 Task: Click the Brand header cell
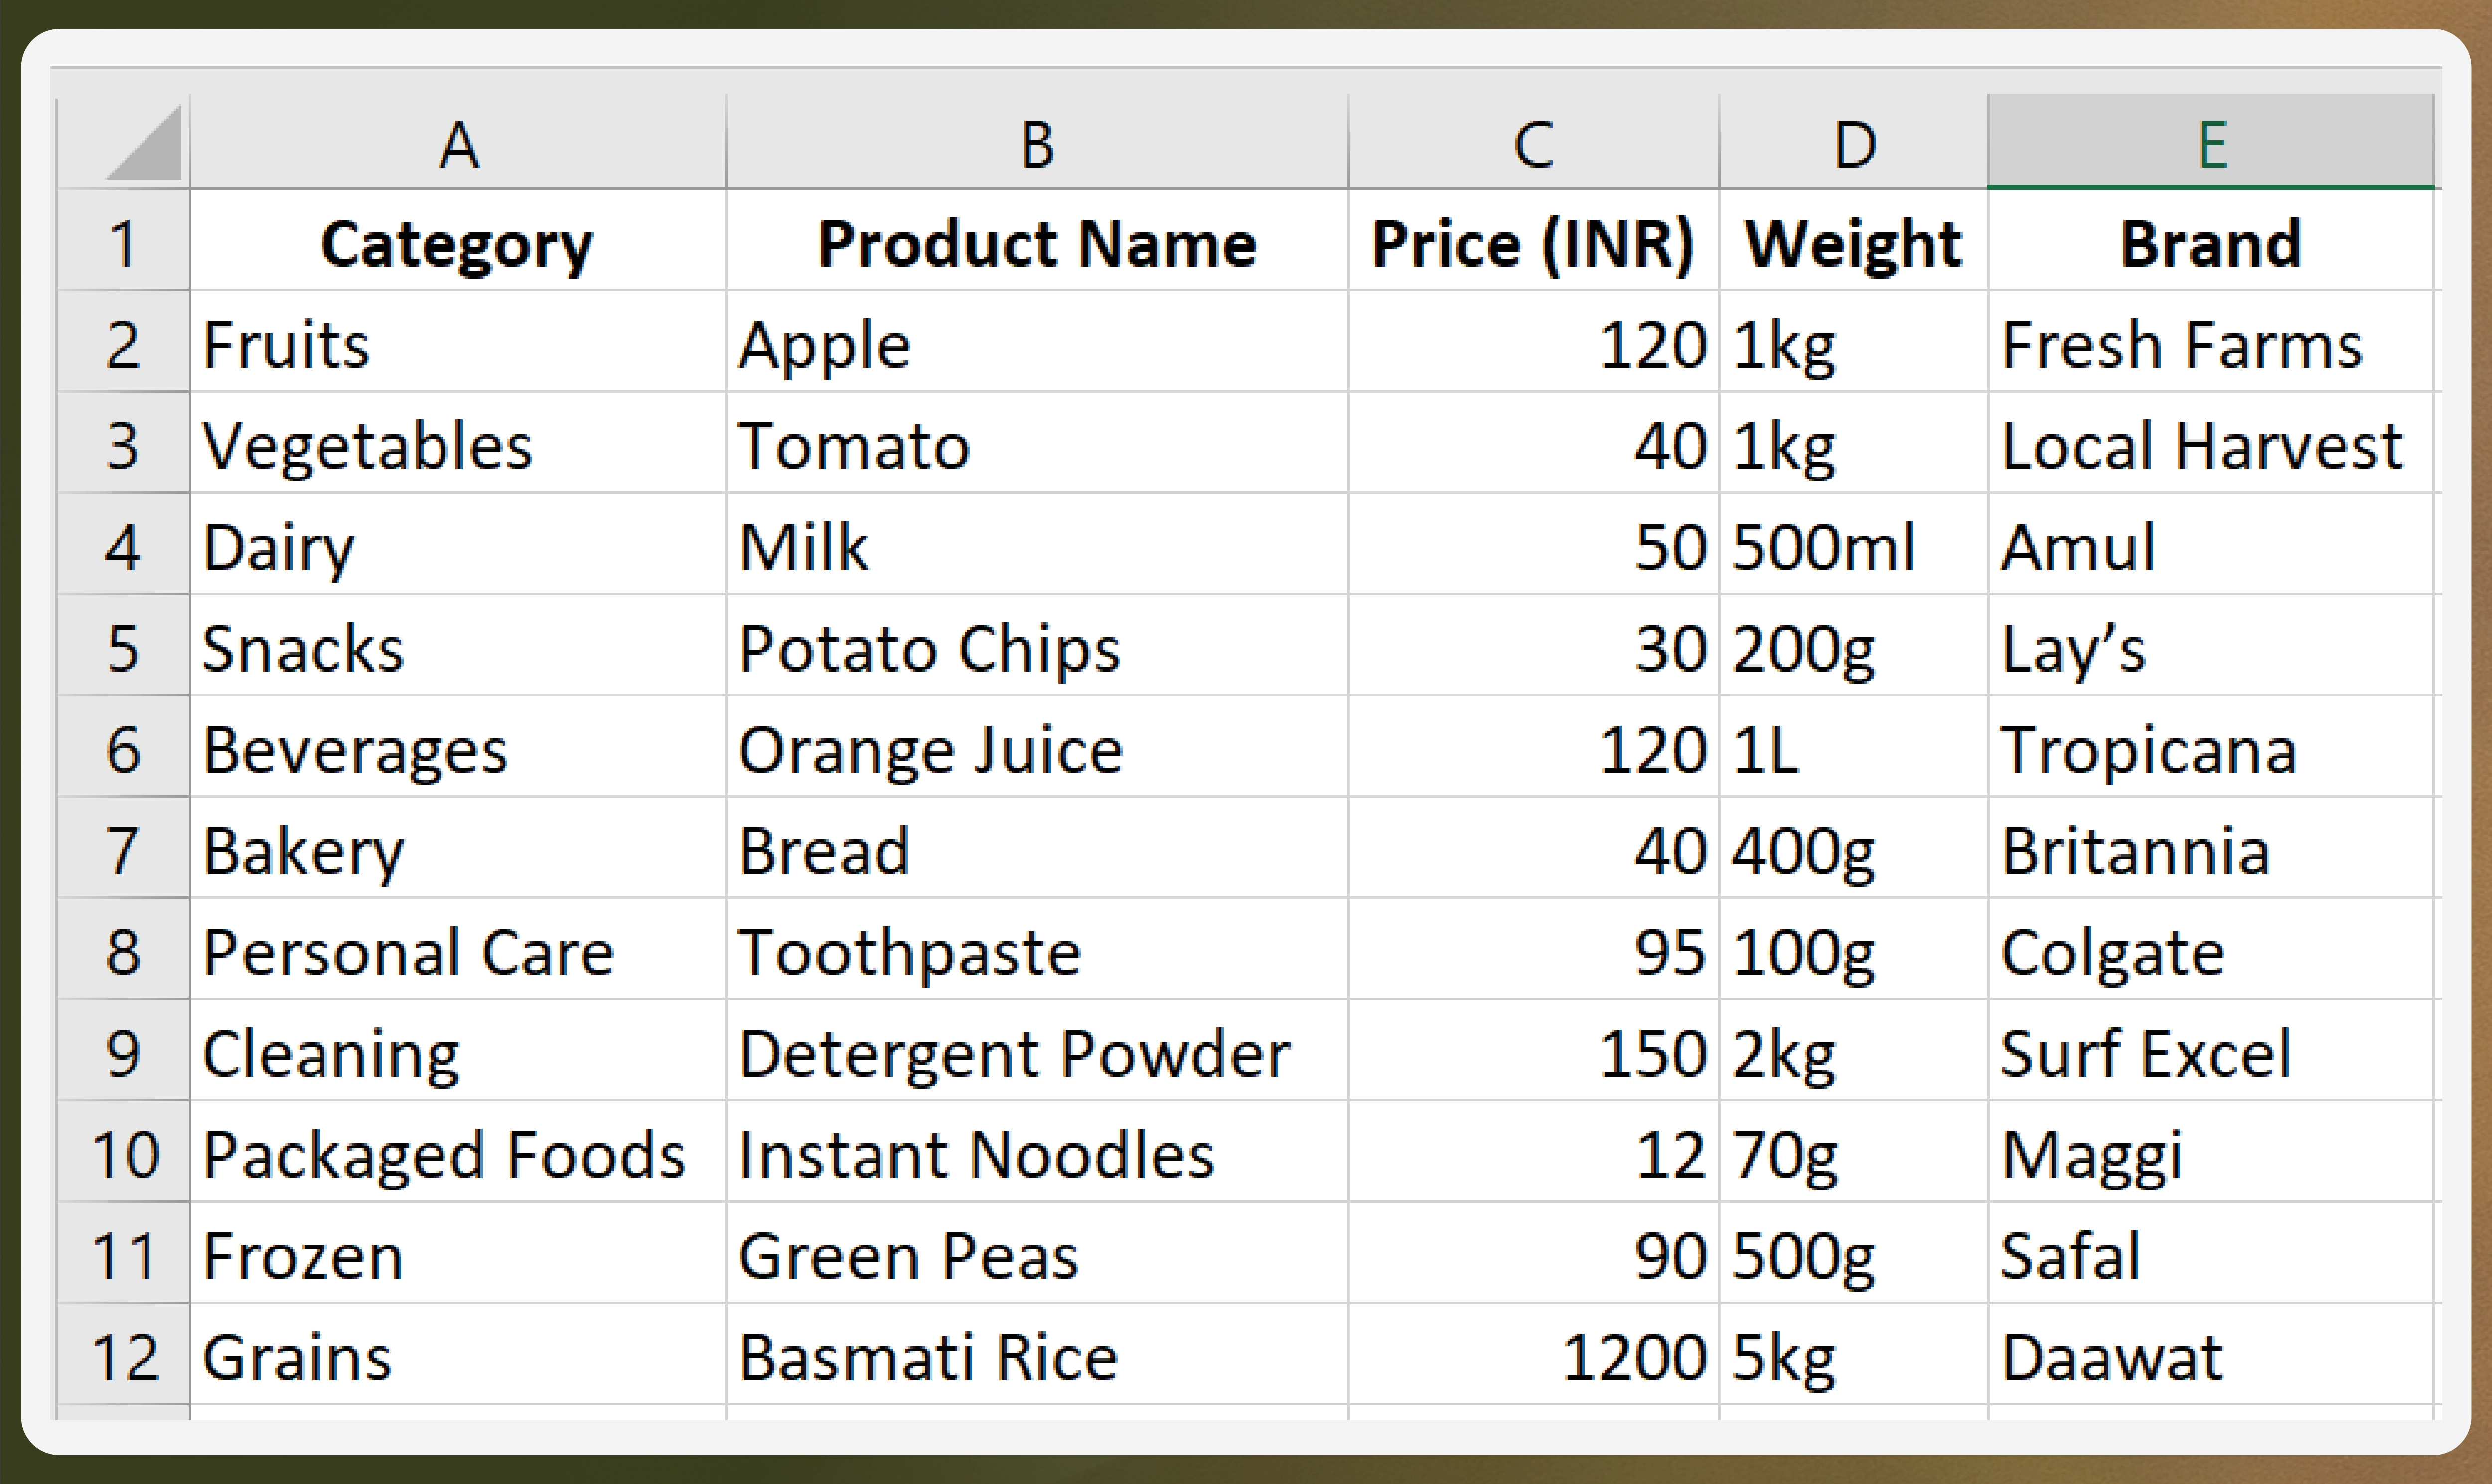2211,241
